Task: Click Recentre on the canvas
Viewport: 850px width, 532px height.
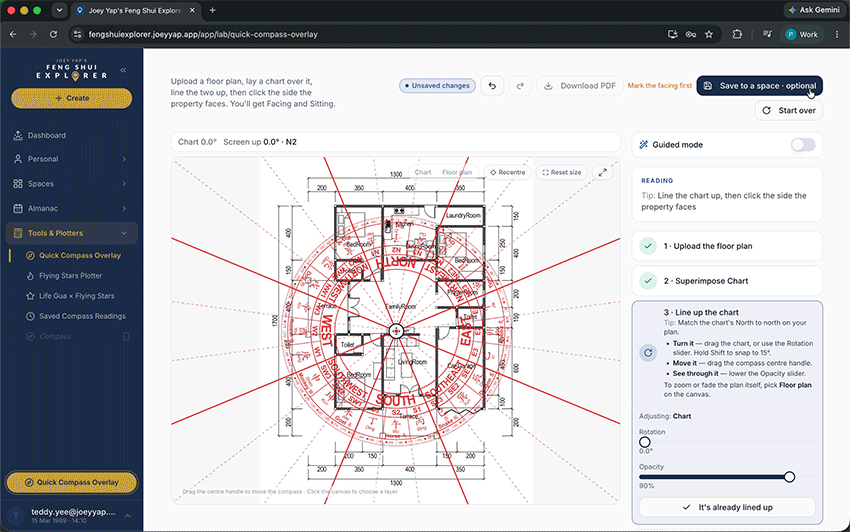Action: tap(507, 172)
